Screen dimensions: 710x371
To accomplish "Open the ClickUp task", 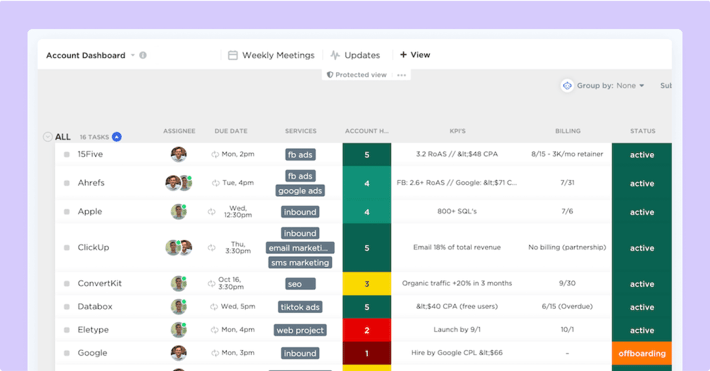I will (93, 247).
